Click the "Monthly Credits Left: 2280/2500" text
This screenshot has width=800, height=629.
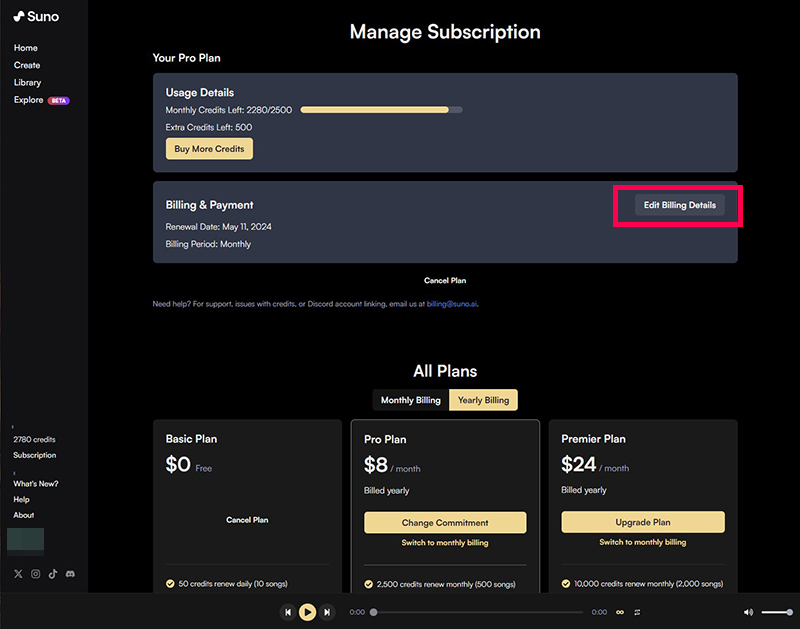coord(229,110)
